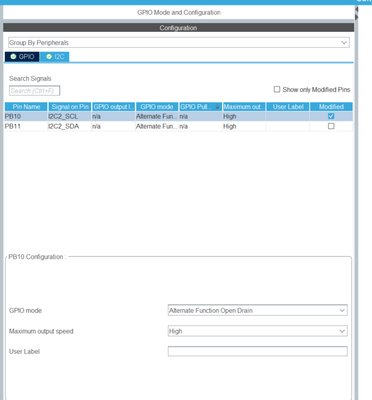Image resolution: width=372 pixels, height=400 pixels.
Task: Click the User Label text field
Action: click(257, 351)
